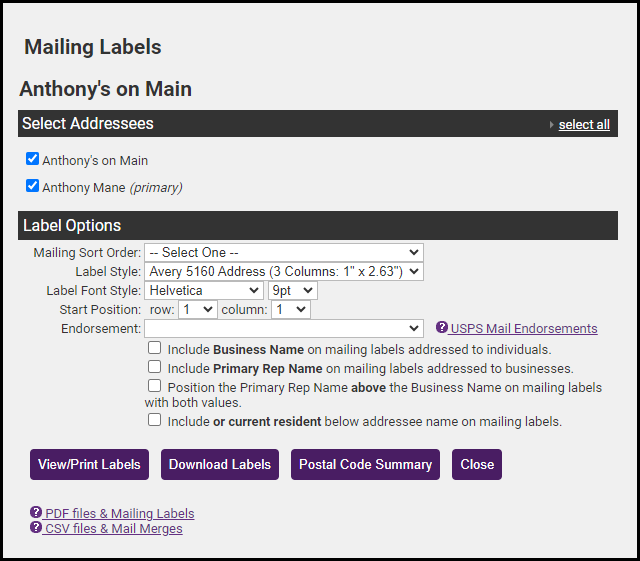Click the Download Labels button
This screenshot has width=640, height=561.
[220, 464]
